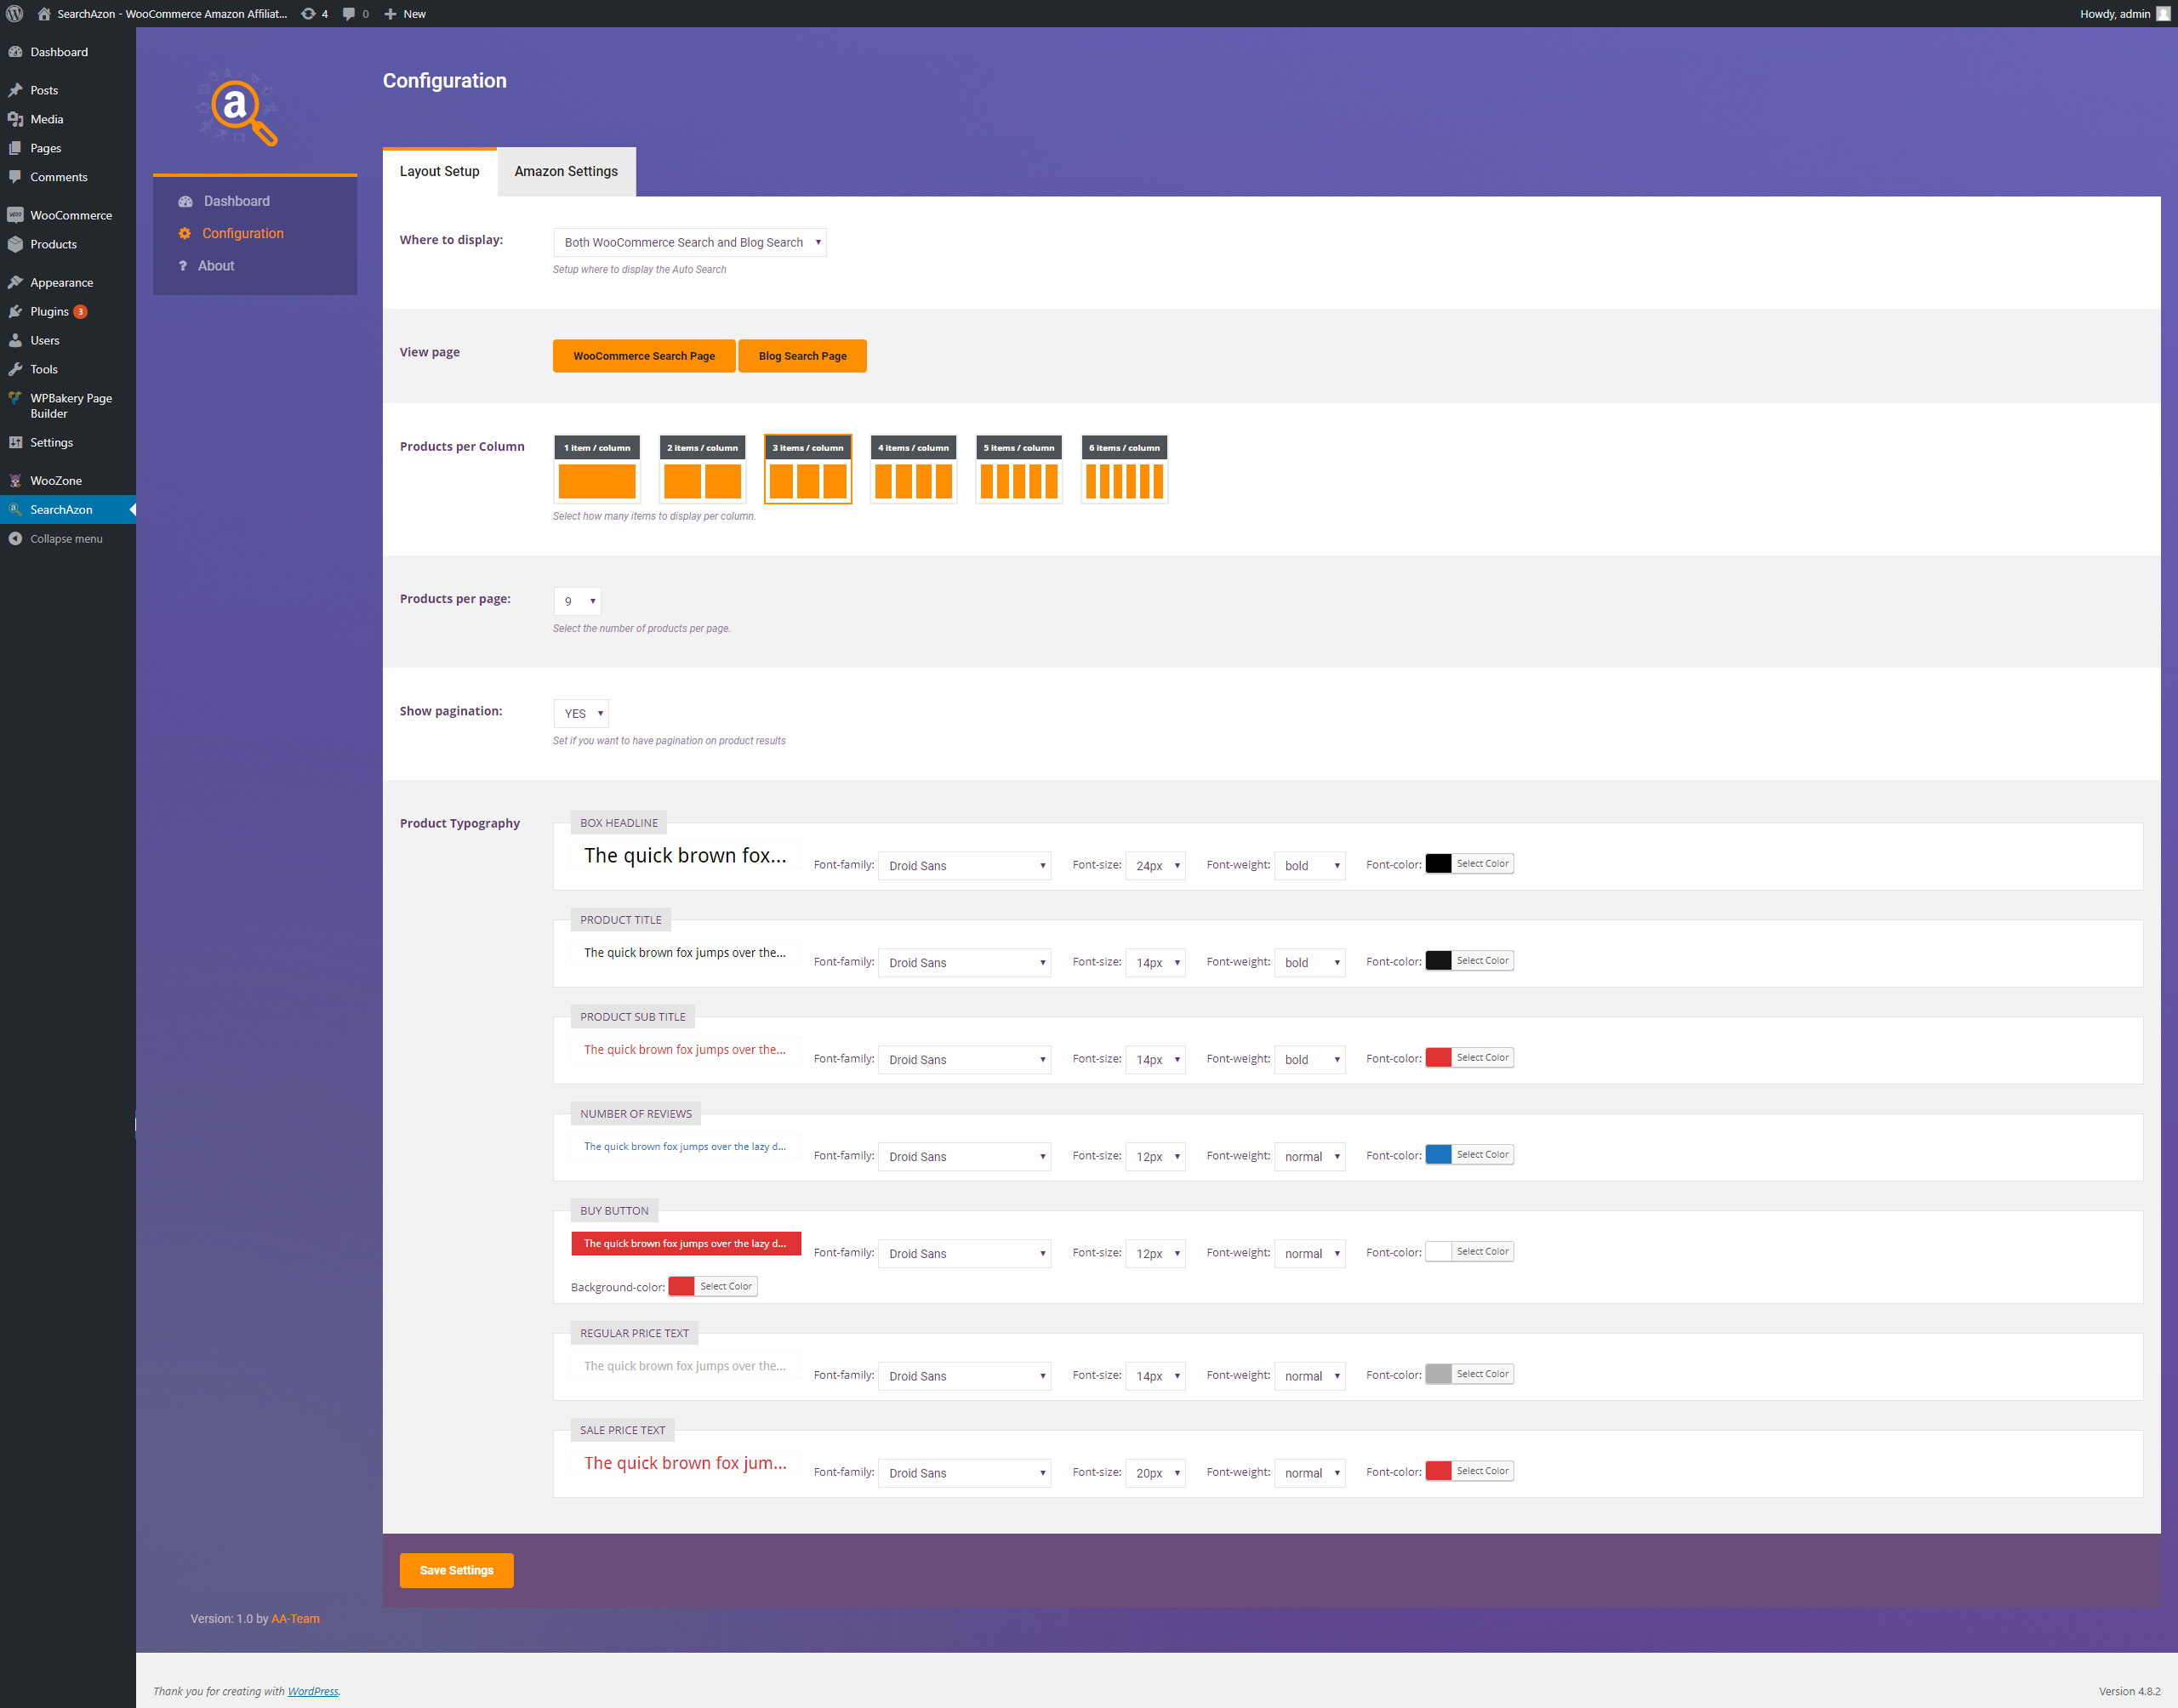Open WooCommerce in the admin menu
The width and height of the screenshot is (2178, 1708).
click(x=71, y=215)
